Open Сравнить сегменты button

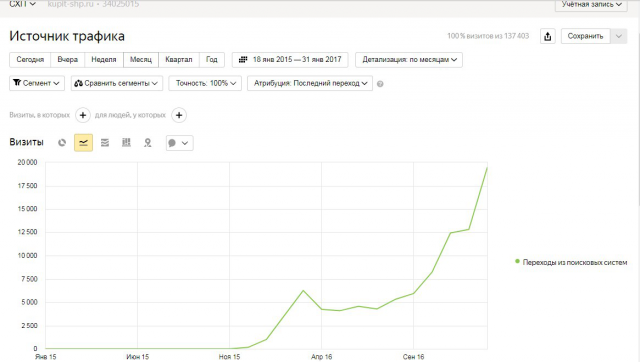117,83
